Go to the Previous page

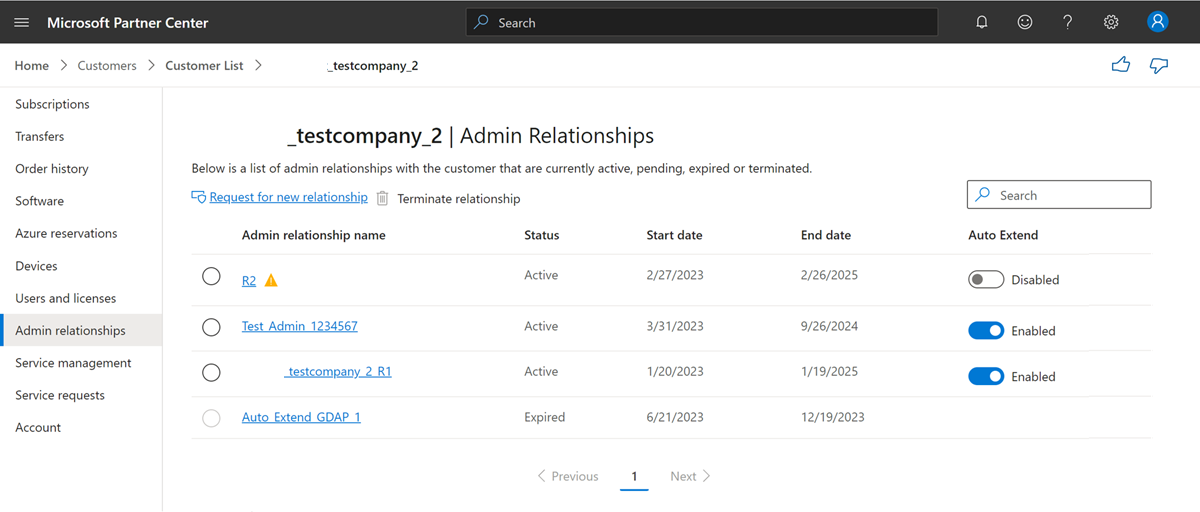click(x=568, y=476)
